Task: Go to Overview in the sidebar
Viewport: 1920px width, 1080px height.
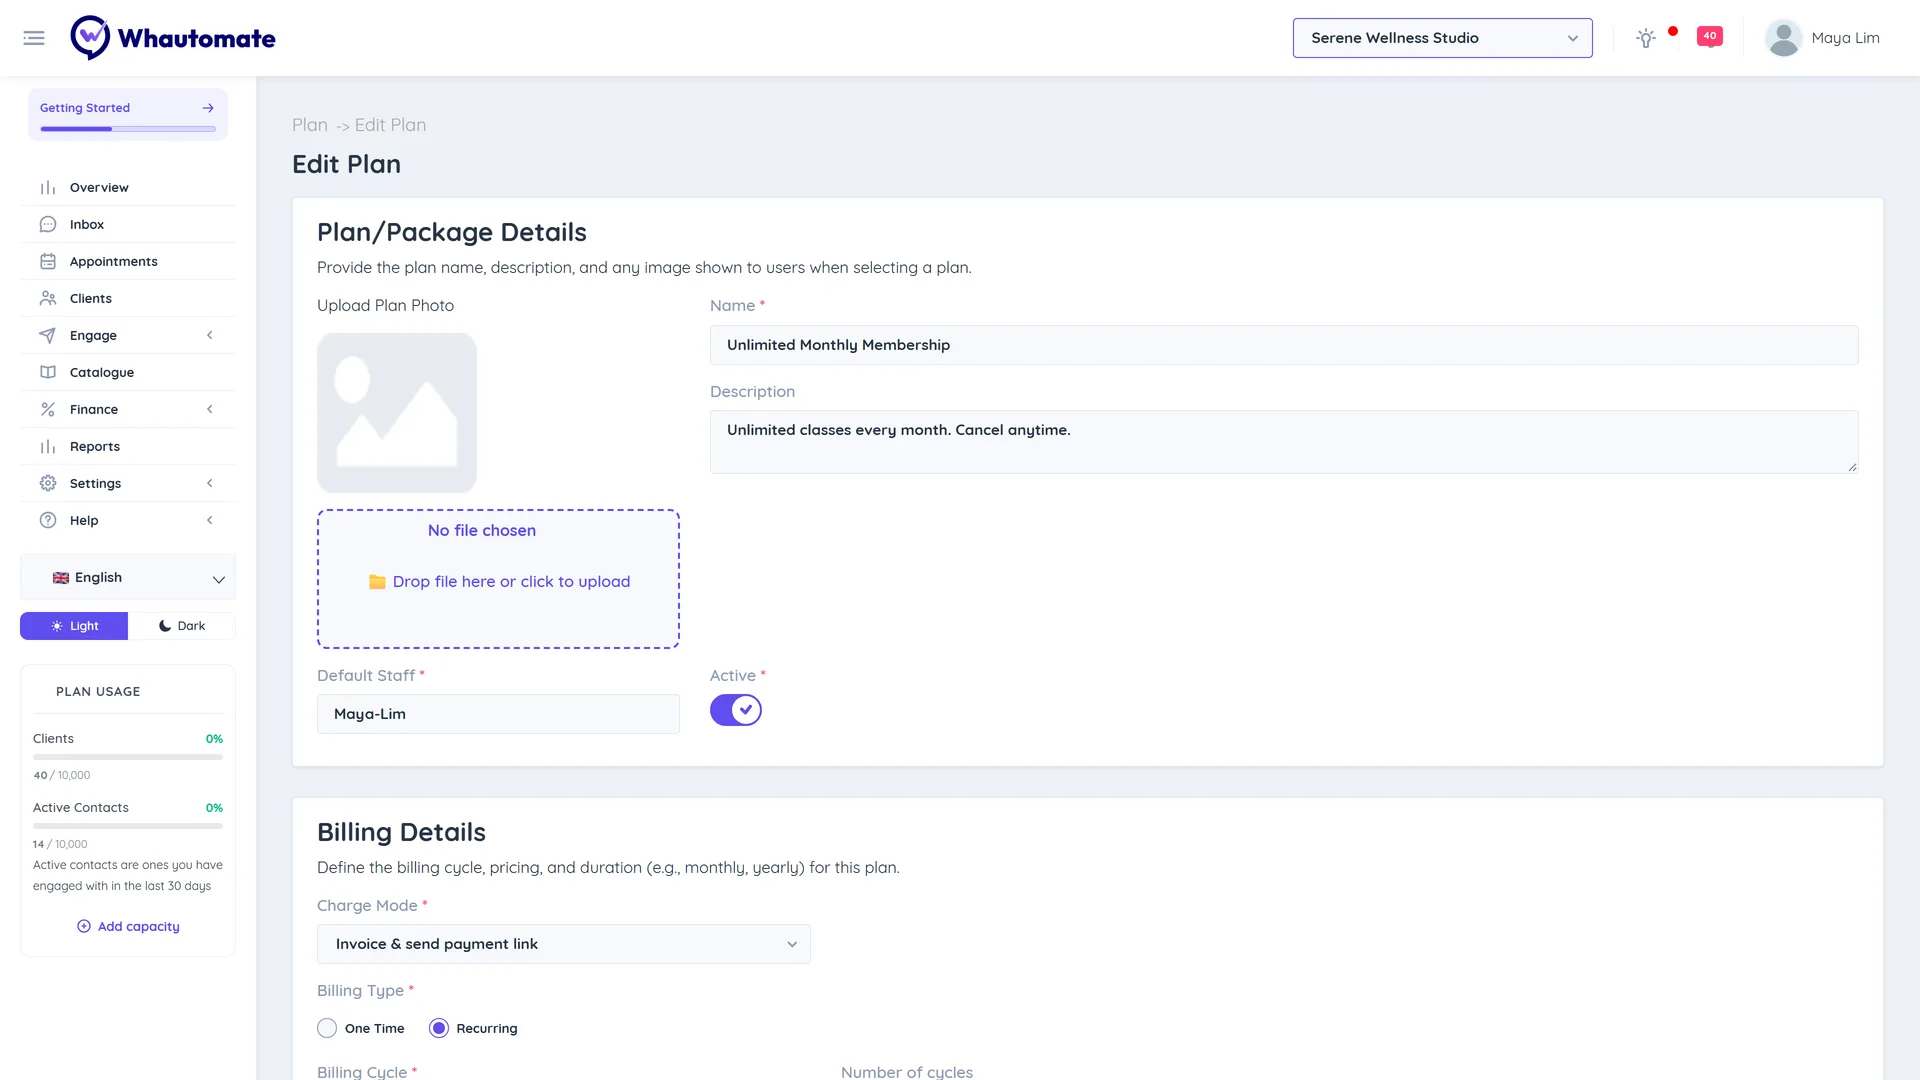Action: coord(128,187)
